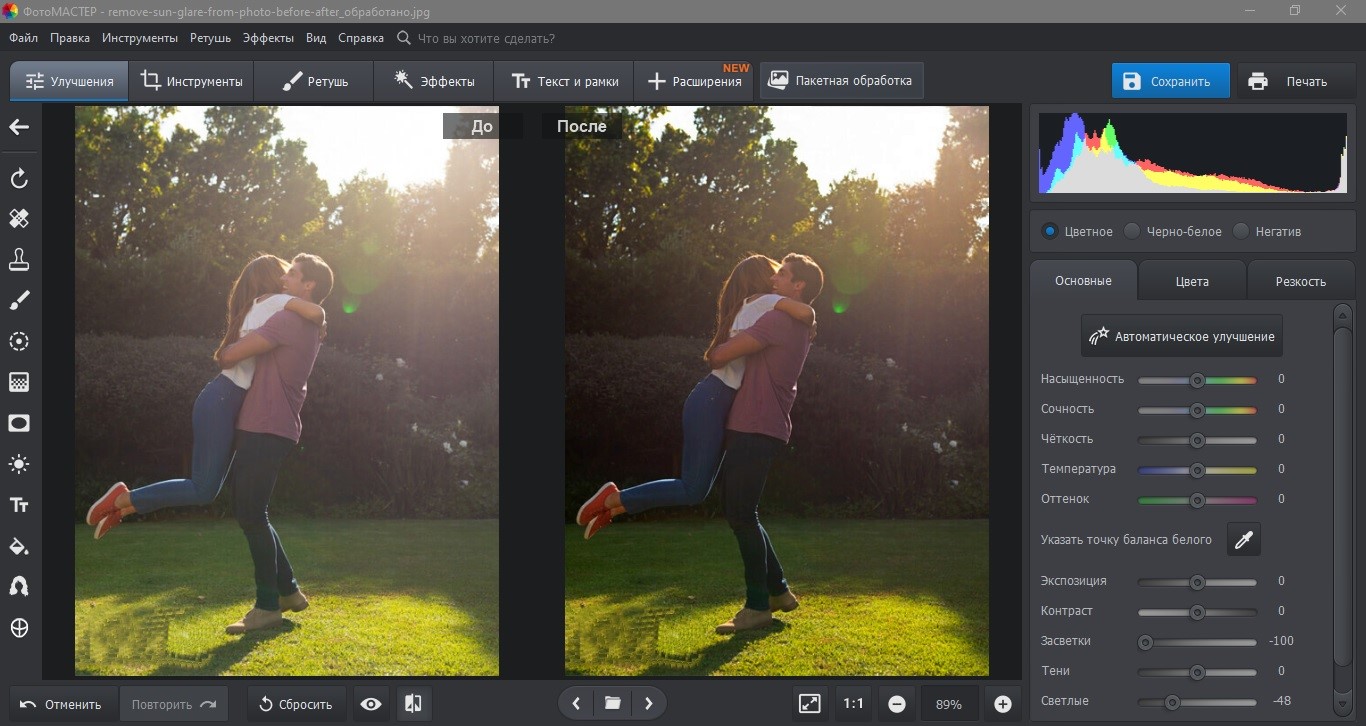
Task: Open the Инструменты section tab
Action: click(191, 81)
